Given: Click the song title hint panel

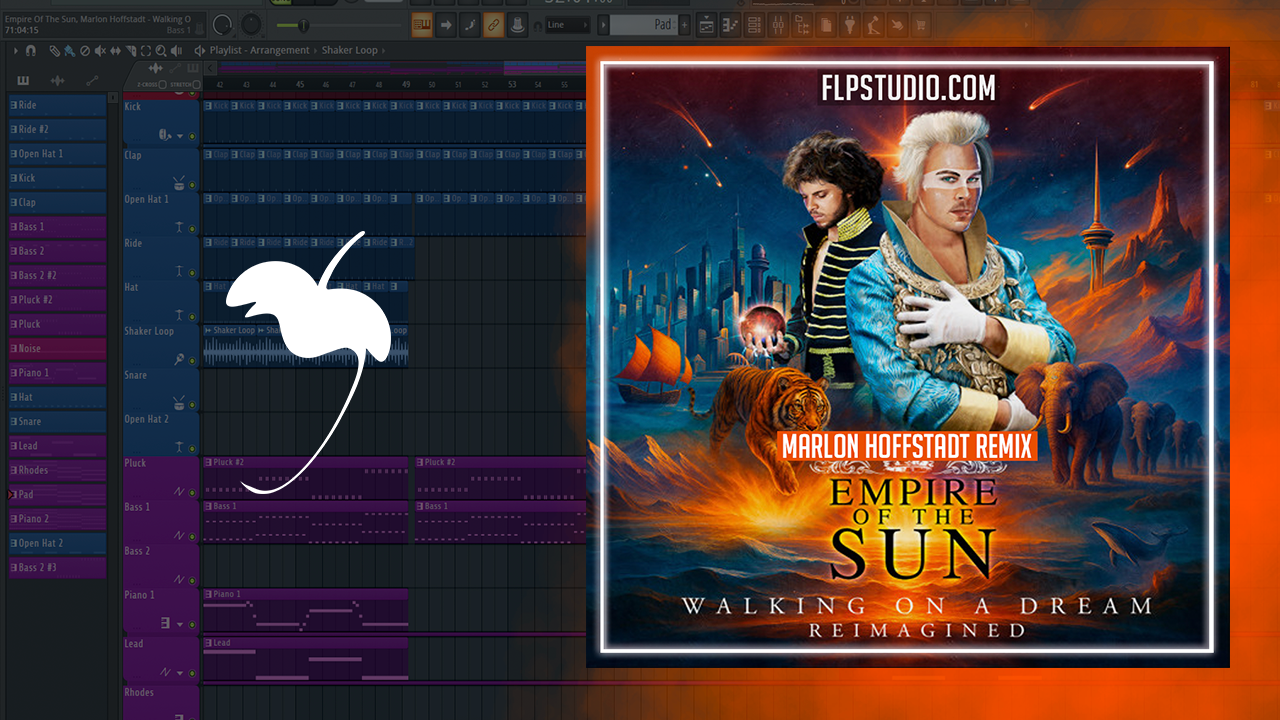Looking at the screenshot, I should coord(103,24).
